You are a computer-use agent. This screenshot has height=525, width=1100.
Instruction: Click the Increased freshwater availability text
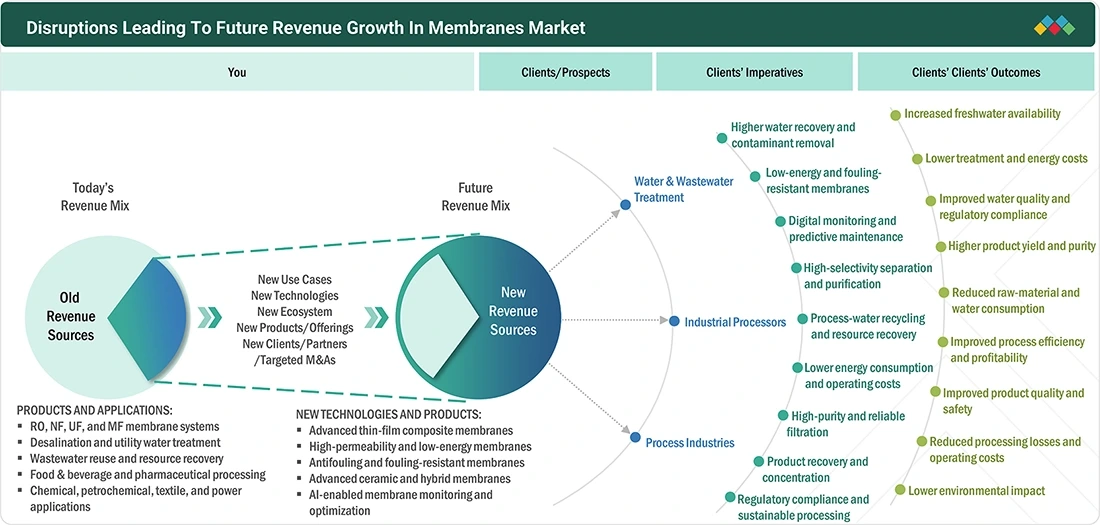pyautogui.click(x=982, y=114)
